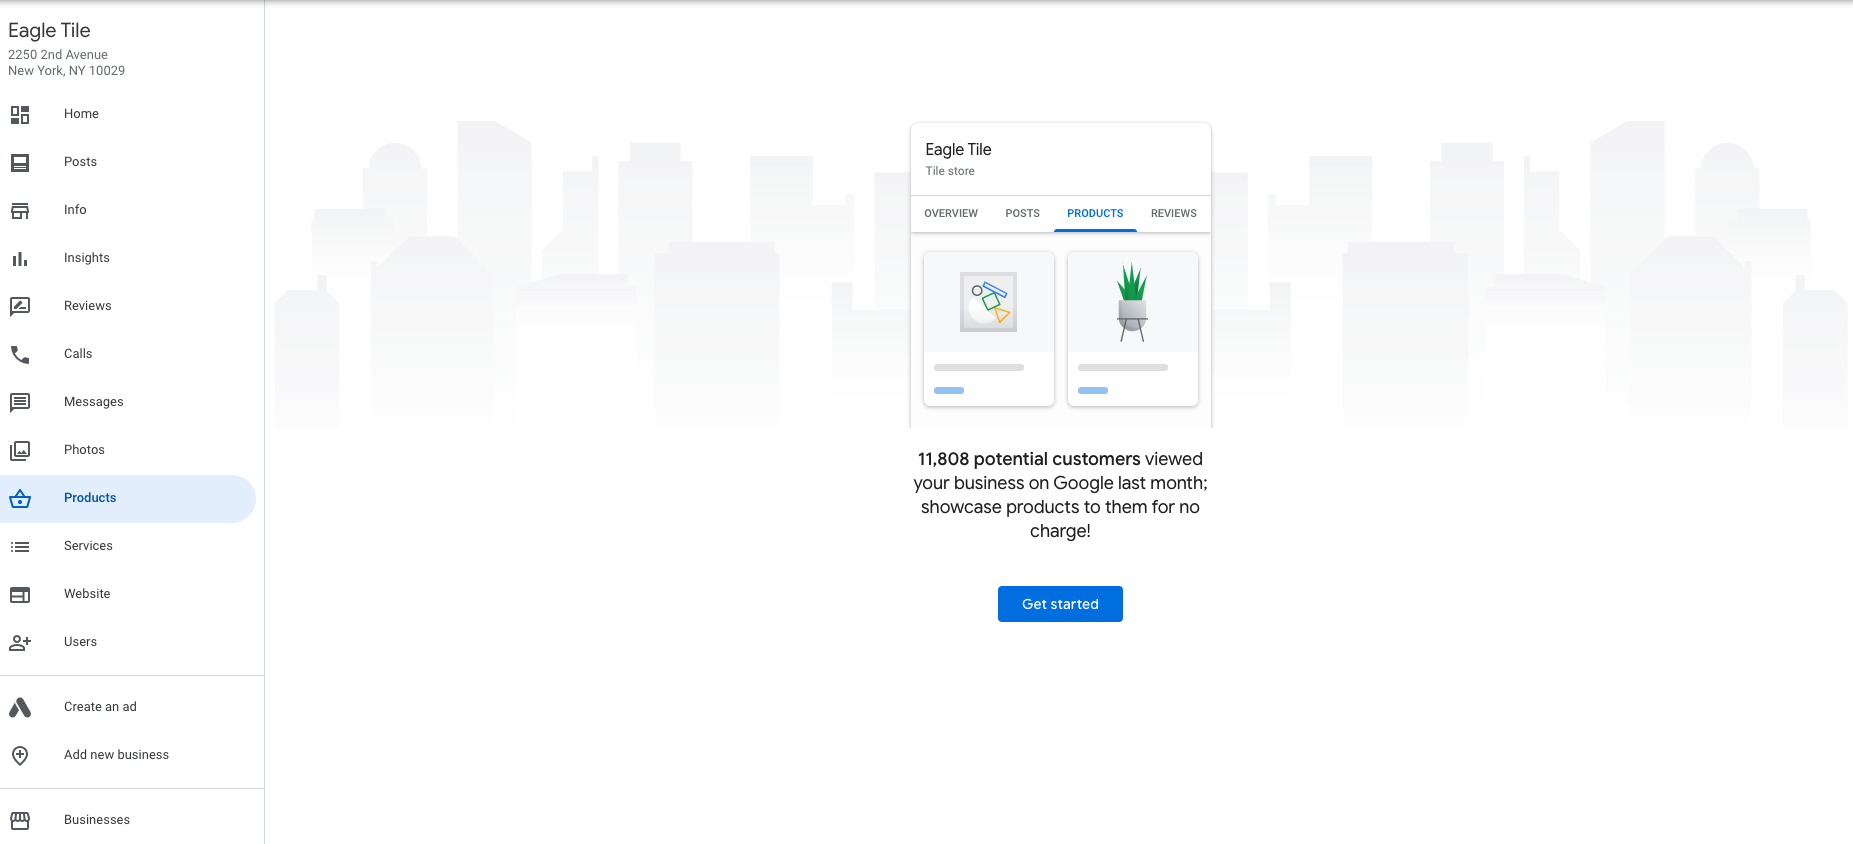Click the potted plant product thumbnail
Image resolution: width=1853 pixels, height=844 pixels.
click(x=1133, y=302)
